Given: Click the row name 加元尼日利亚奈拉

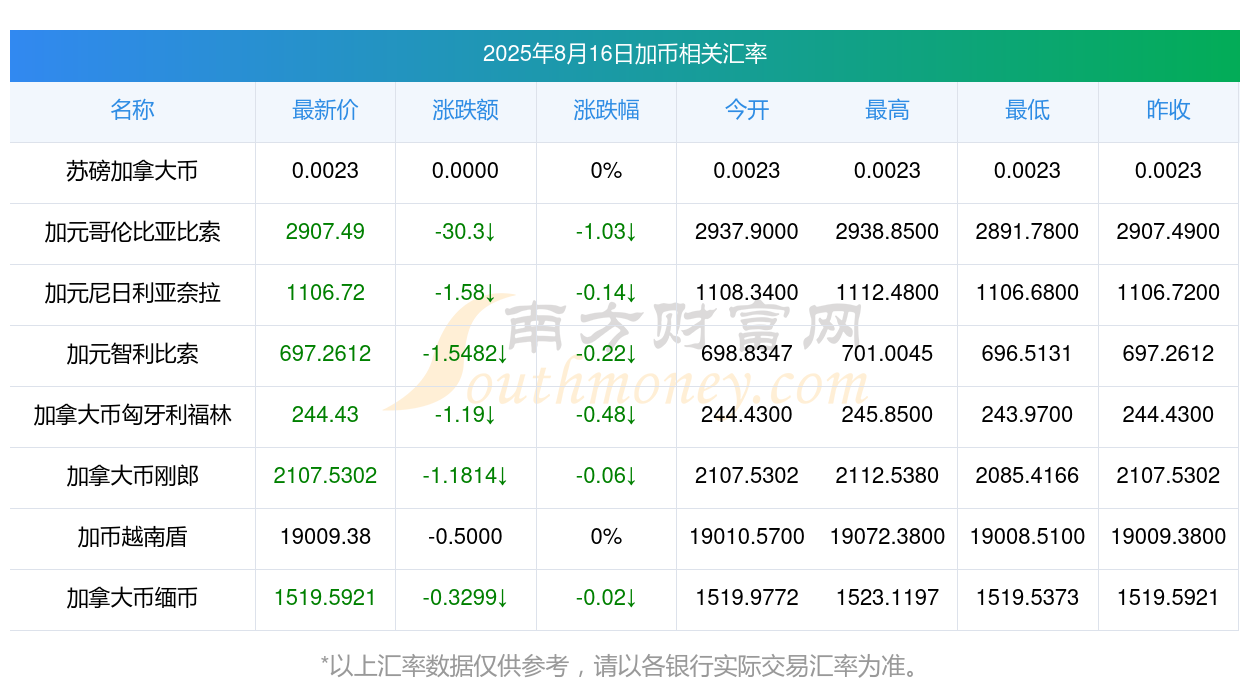Looking at the screenshot, I should pos(133,293).
